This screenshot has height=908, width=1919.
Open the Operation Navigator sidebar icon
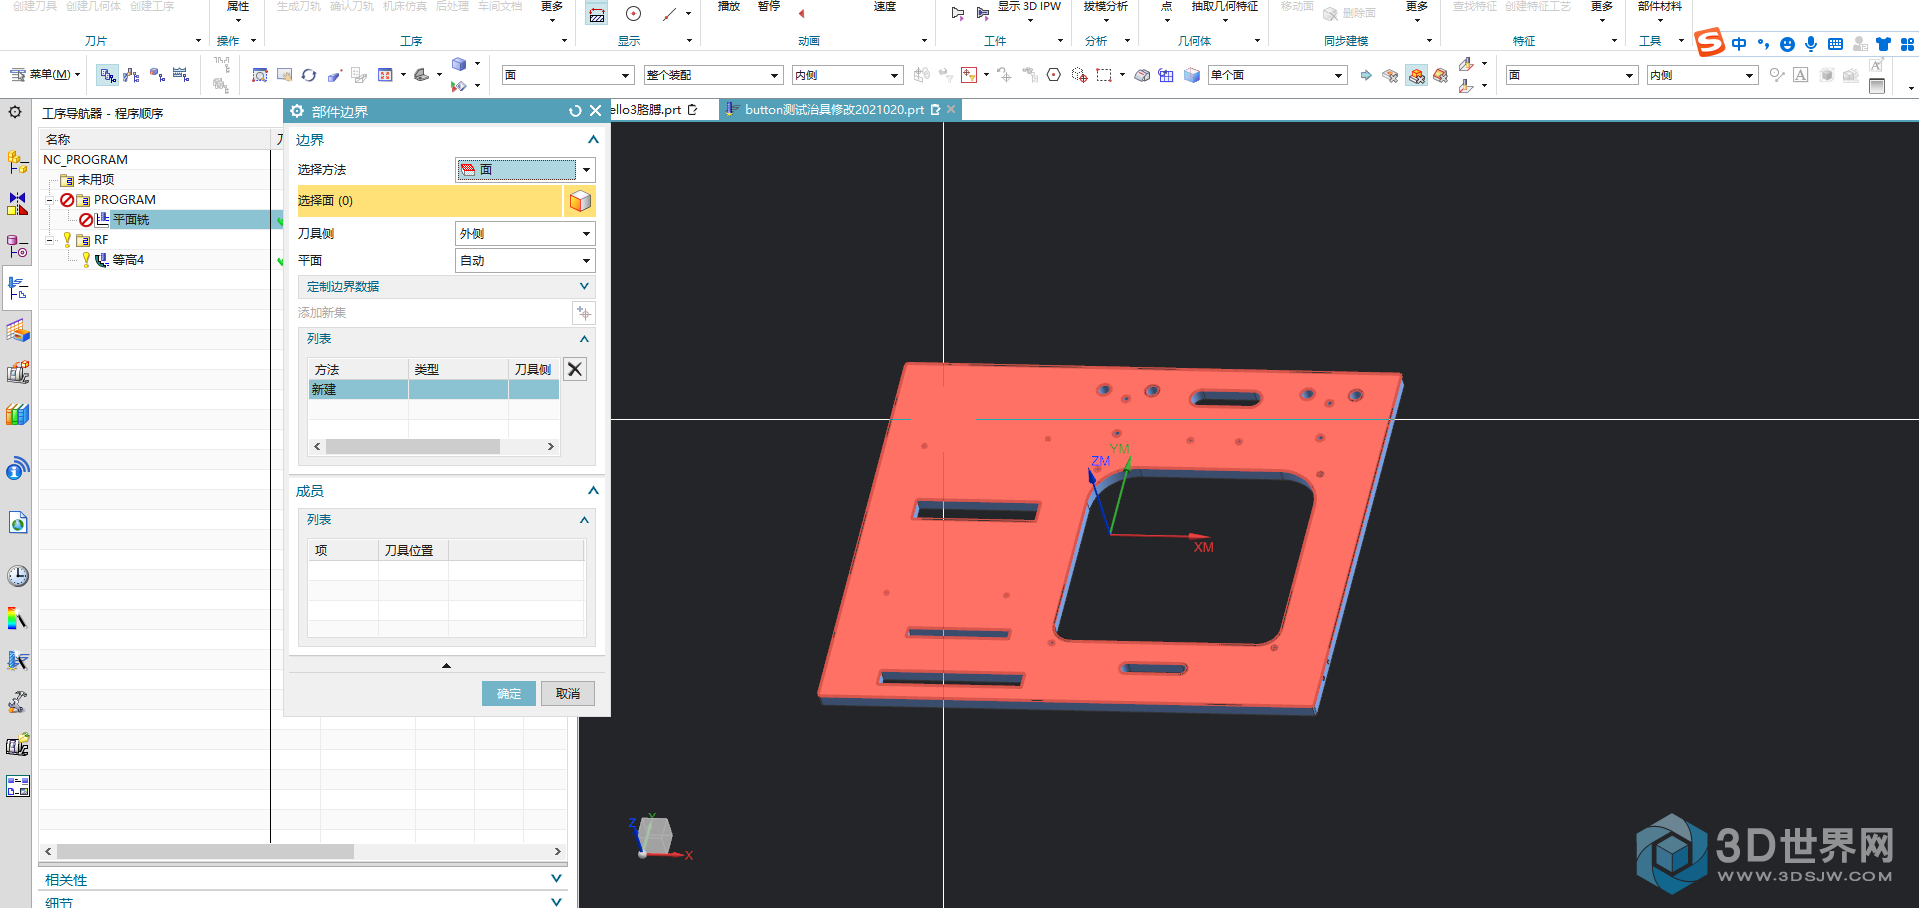[17, 288]
